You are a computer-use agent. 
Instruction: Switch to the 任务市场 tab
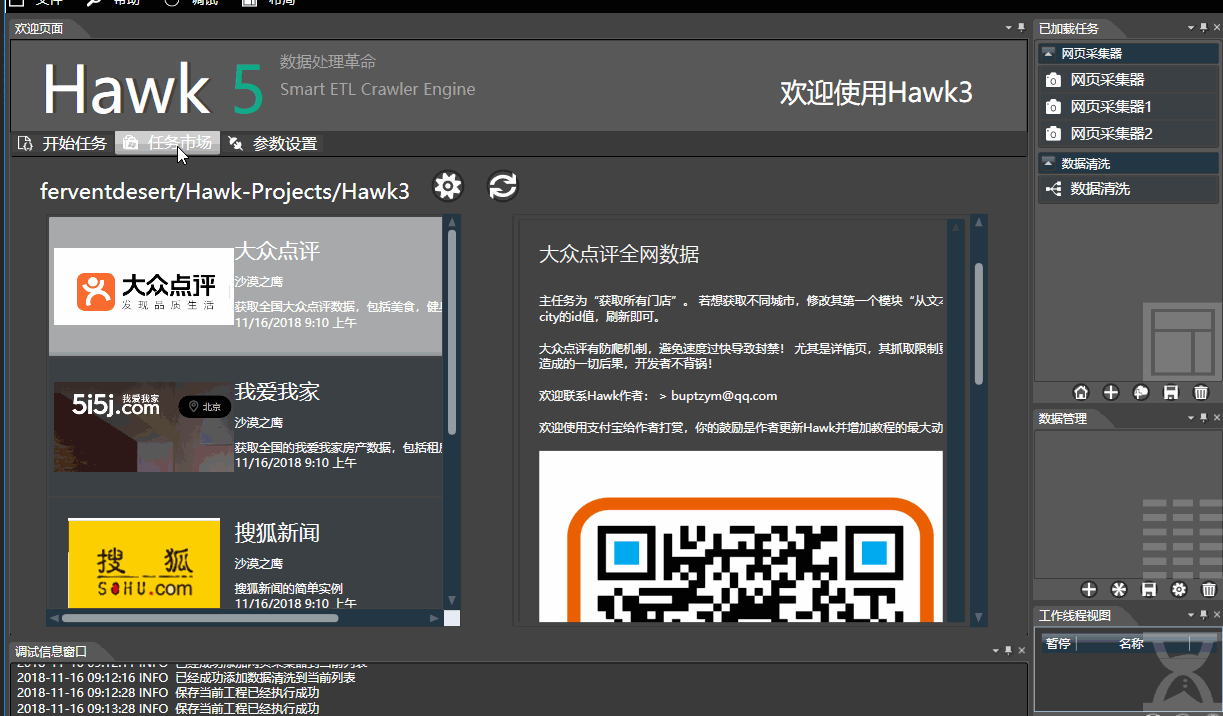pyautogui.click(x=168, y=143)
